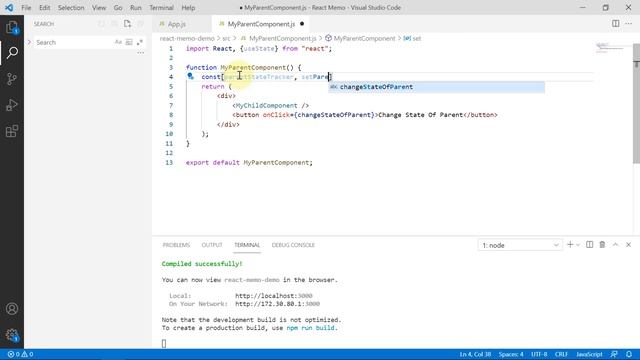The image size is (640, 360).
Task: Open the terminal selector dropdown '1: node'
Action: pyautogui.click(x=520, y=245)
